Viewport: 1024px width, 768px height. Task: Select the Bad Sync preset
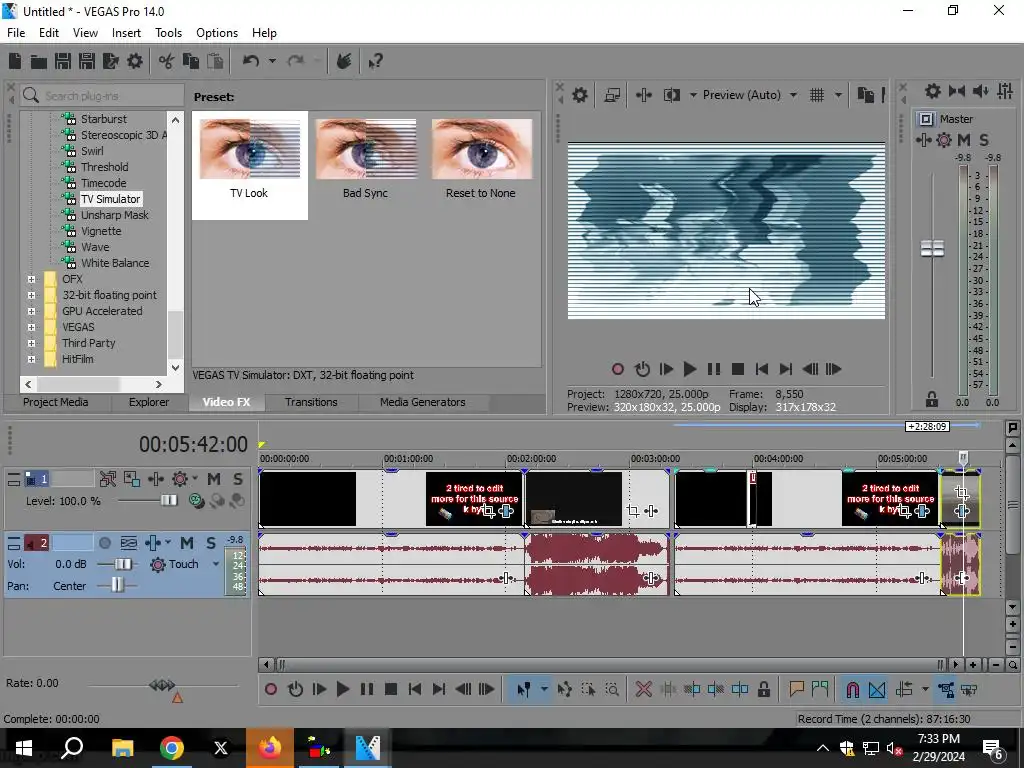[366, 160]
